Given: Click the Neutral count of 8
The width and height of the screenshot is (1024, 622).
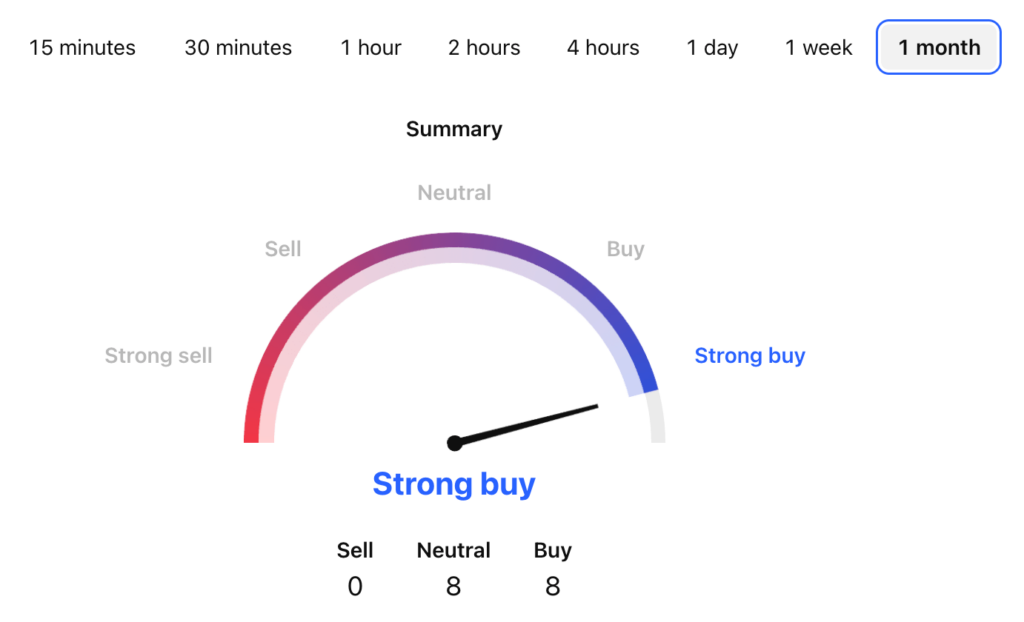Looking at the screenshot, I should (x=453, y=586).
